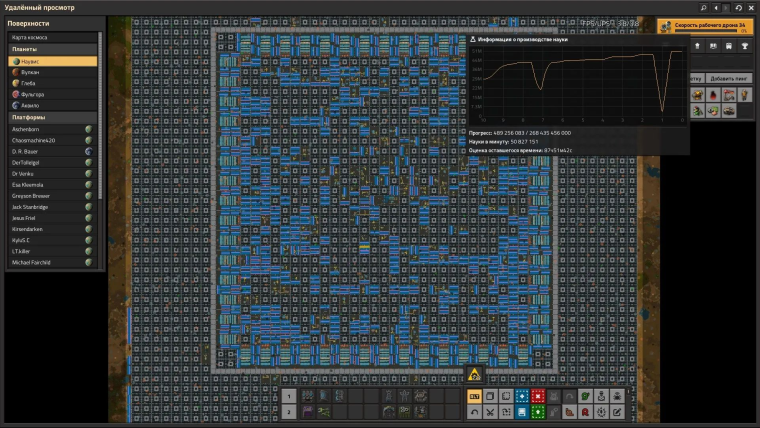Toggle the yellow alert warning icon

pyautogui.click(x=474, y=374)
